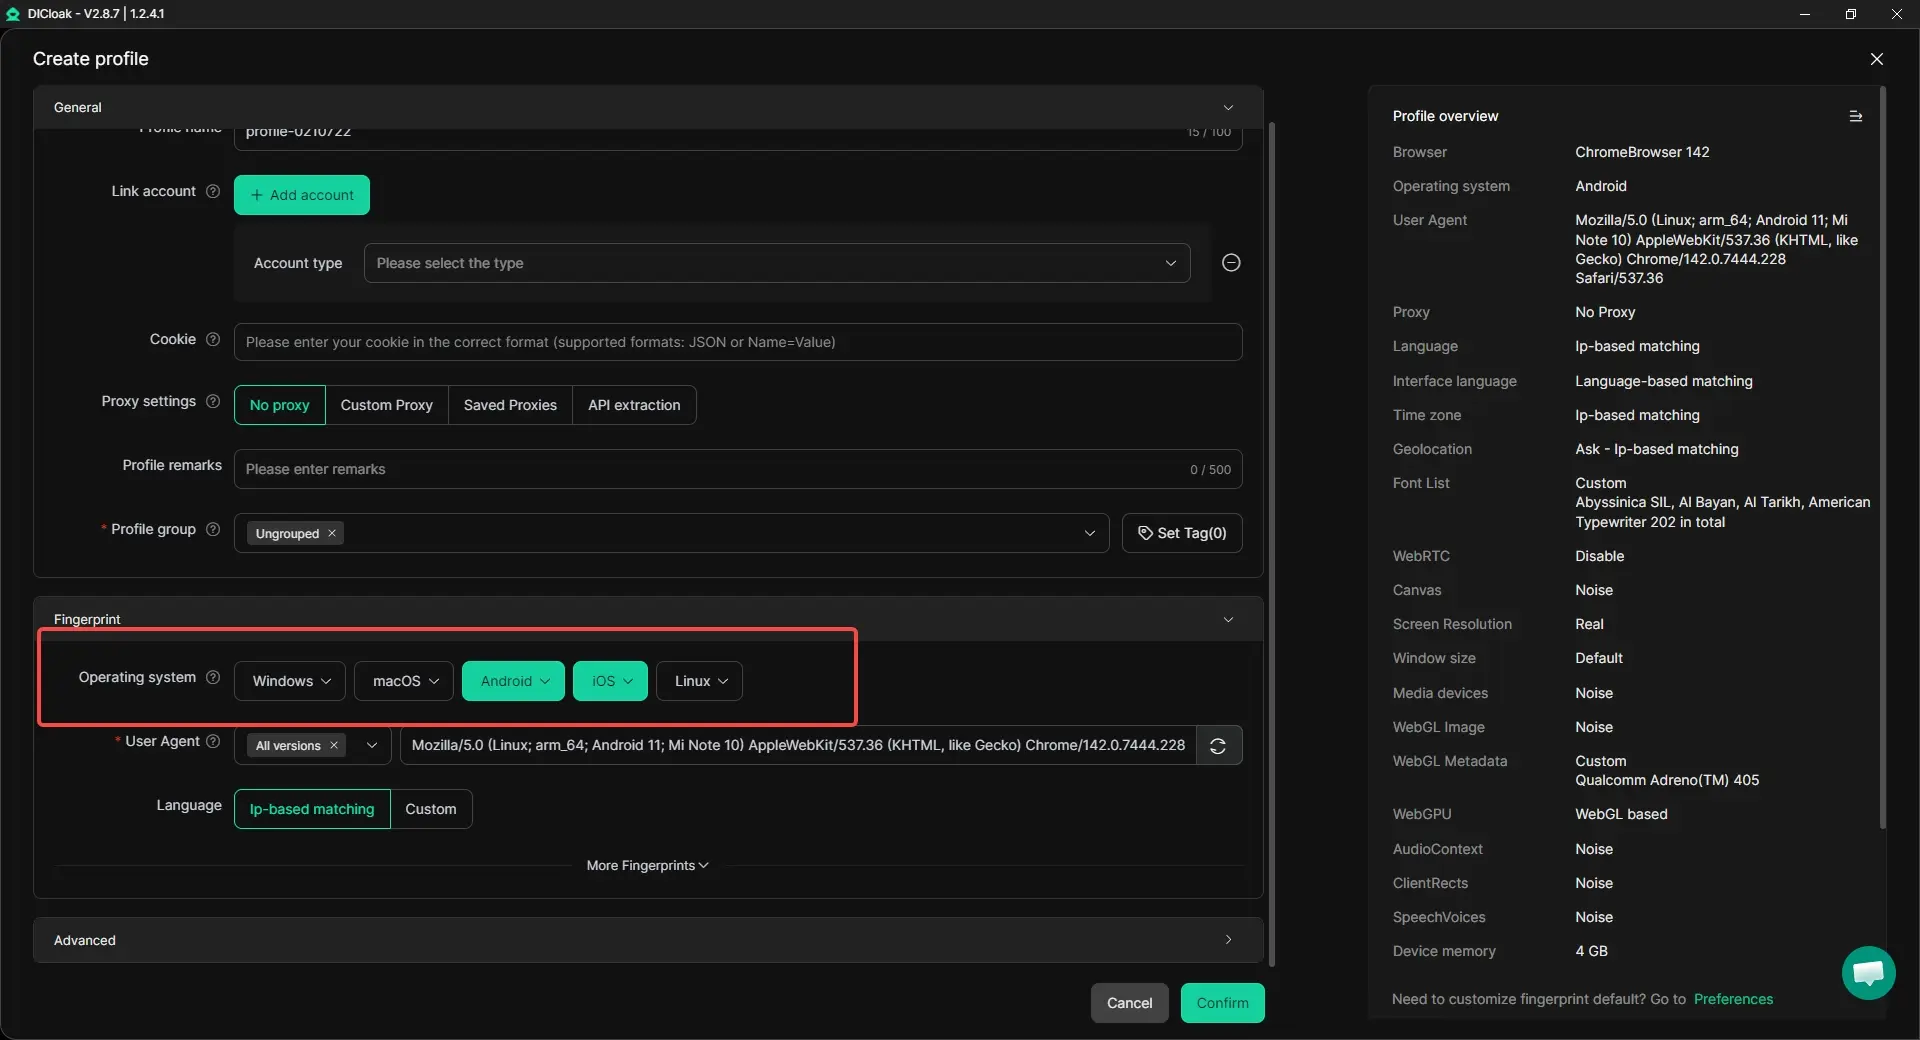The height and width of the screenshot is (1040, 1920).
Task: Choose Custom Proxy setting
Action: 386,405
